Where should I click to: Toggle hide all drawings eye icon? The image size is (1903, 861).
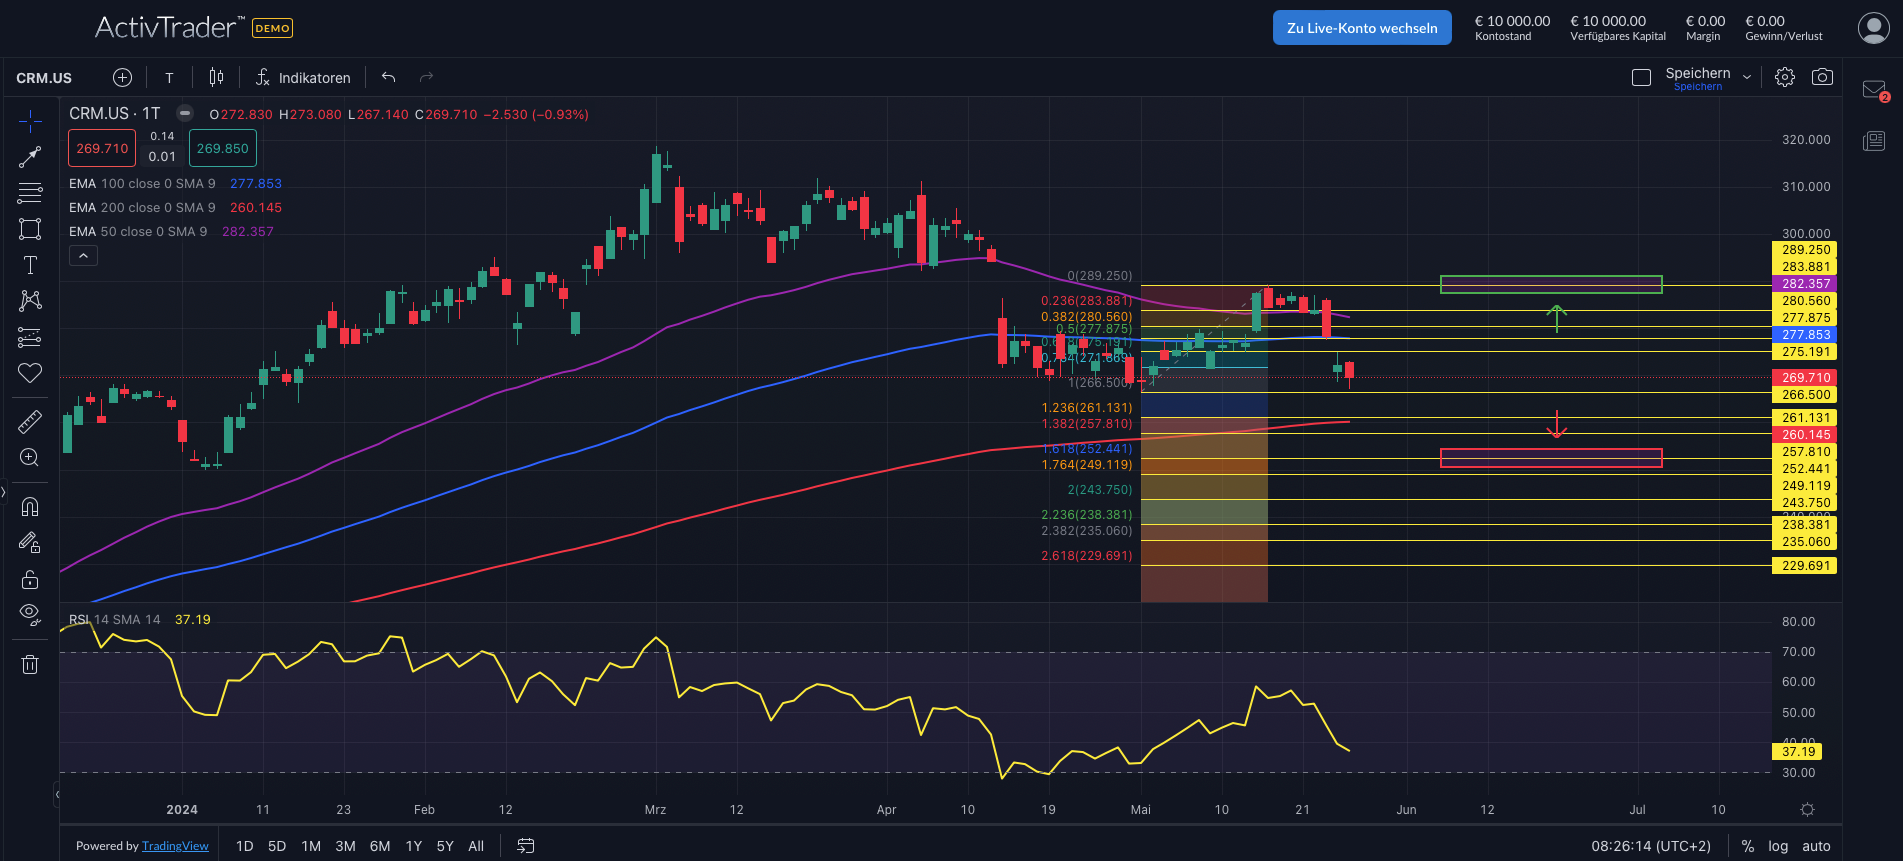tap(30, 612)
